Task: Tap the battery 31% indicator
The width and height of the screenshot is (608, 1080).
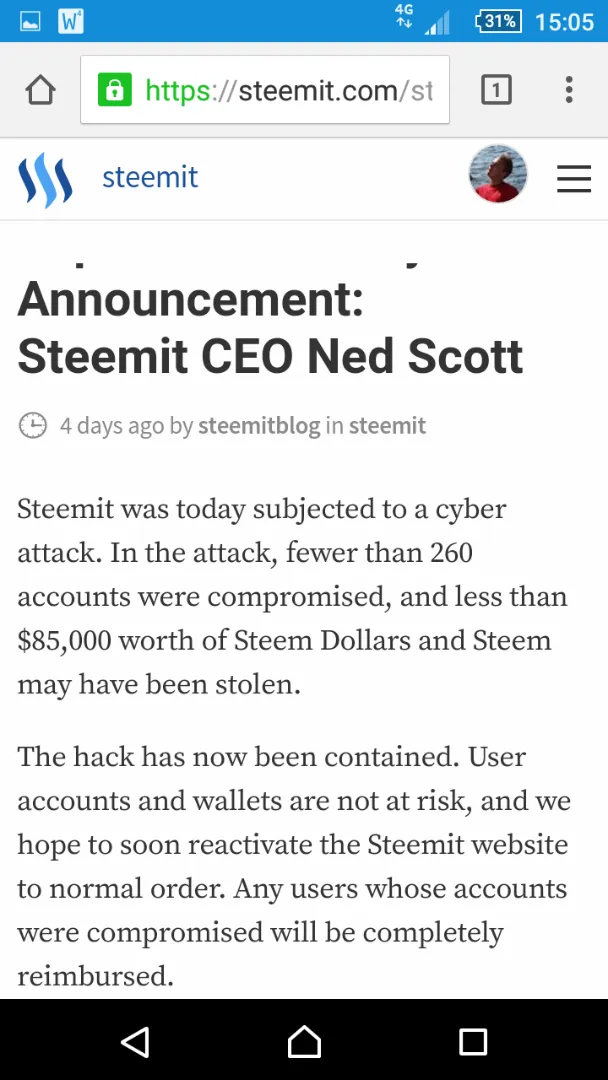Action: click(x=499, y=21)
